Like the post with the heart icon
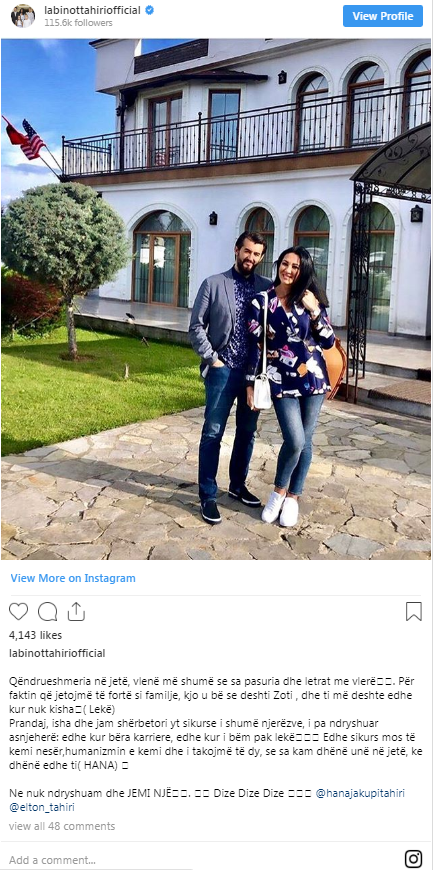Image resolution: width=433 pixels, height=870 pixels. [x=18, y=611]
